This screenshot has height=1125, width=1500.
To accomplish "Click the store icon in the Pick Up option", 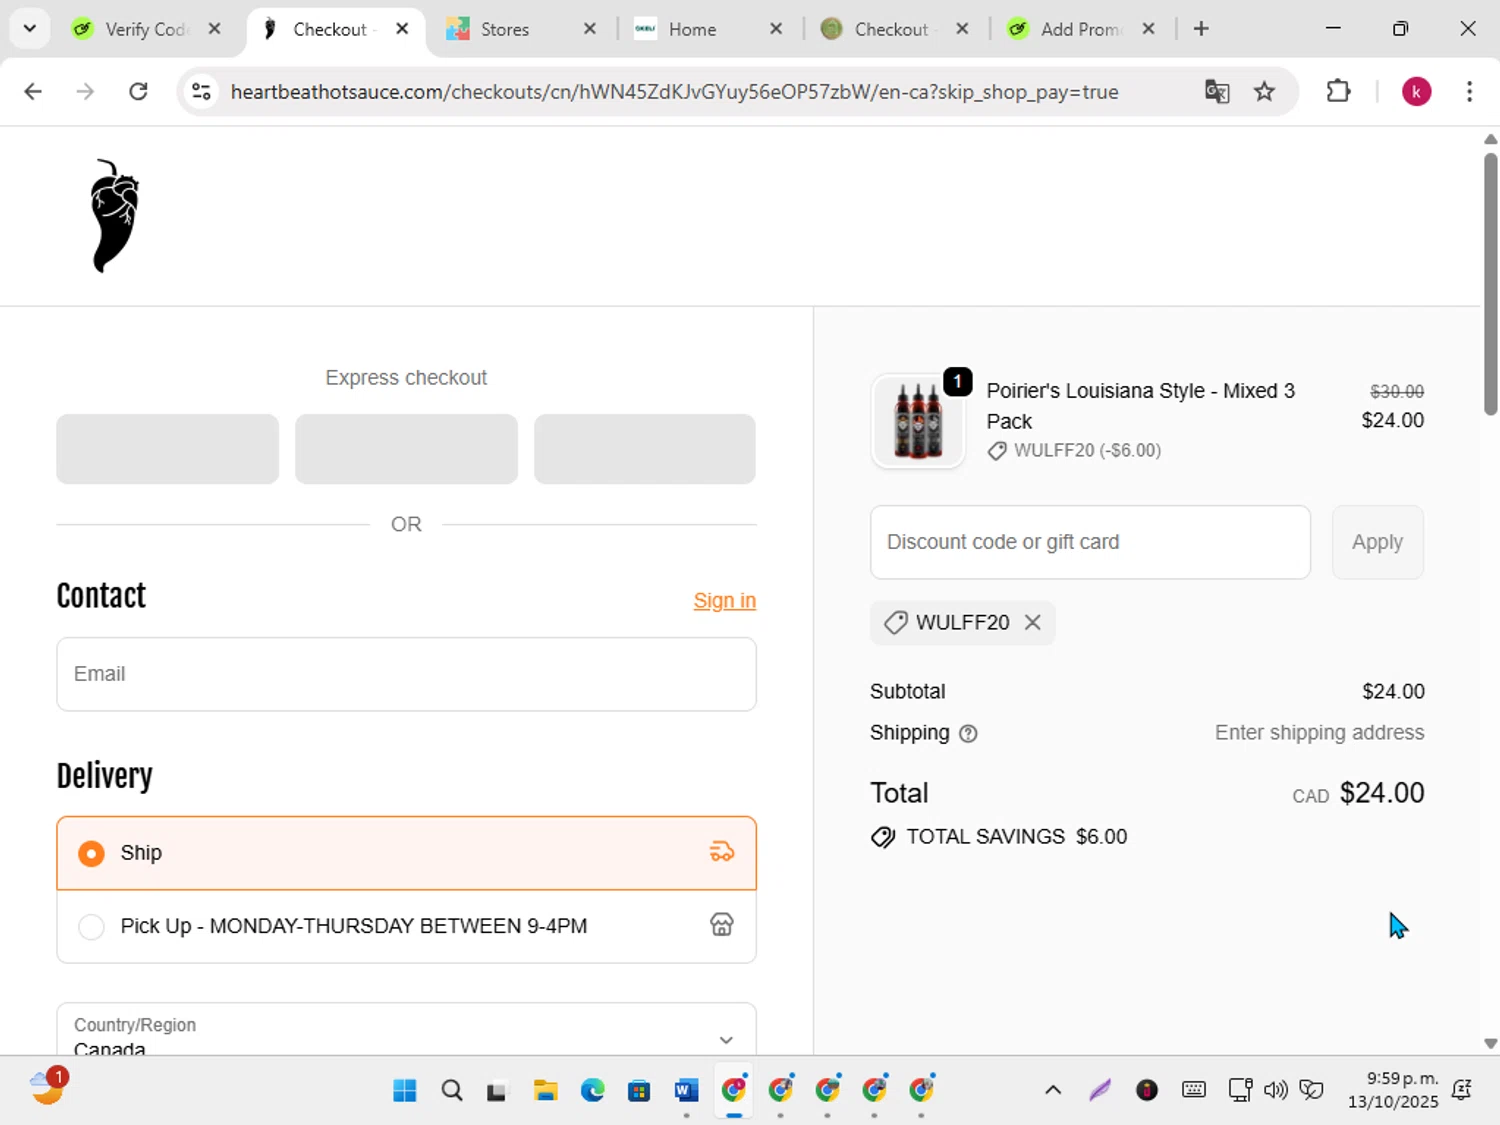I will pos(722,925).
